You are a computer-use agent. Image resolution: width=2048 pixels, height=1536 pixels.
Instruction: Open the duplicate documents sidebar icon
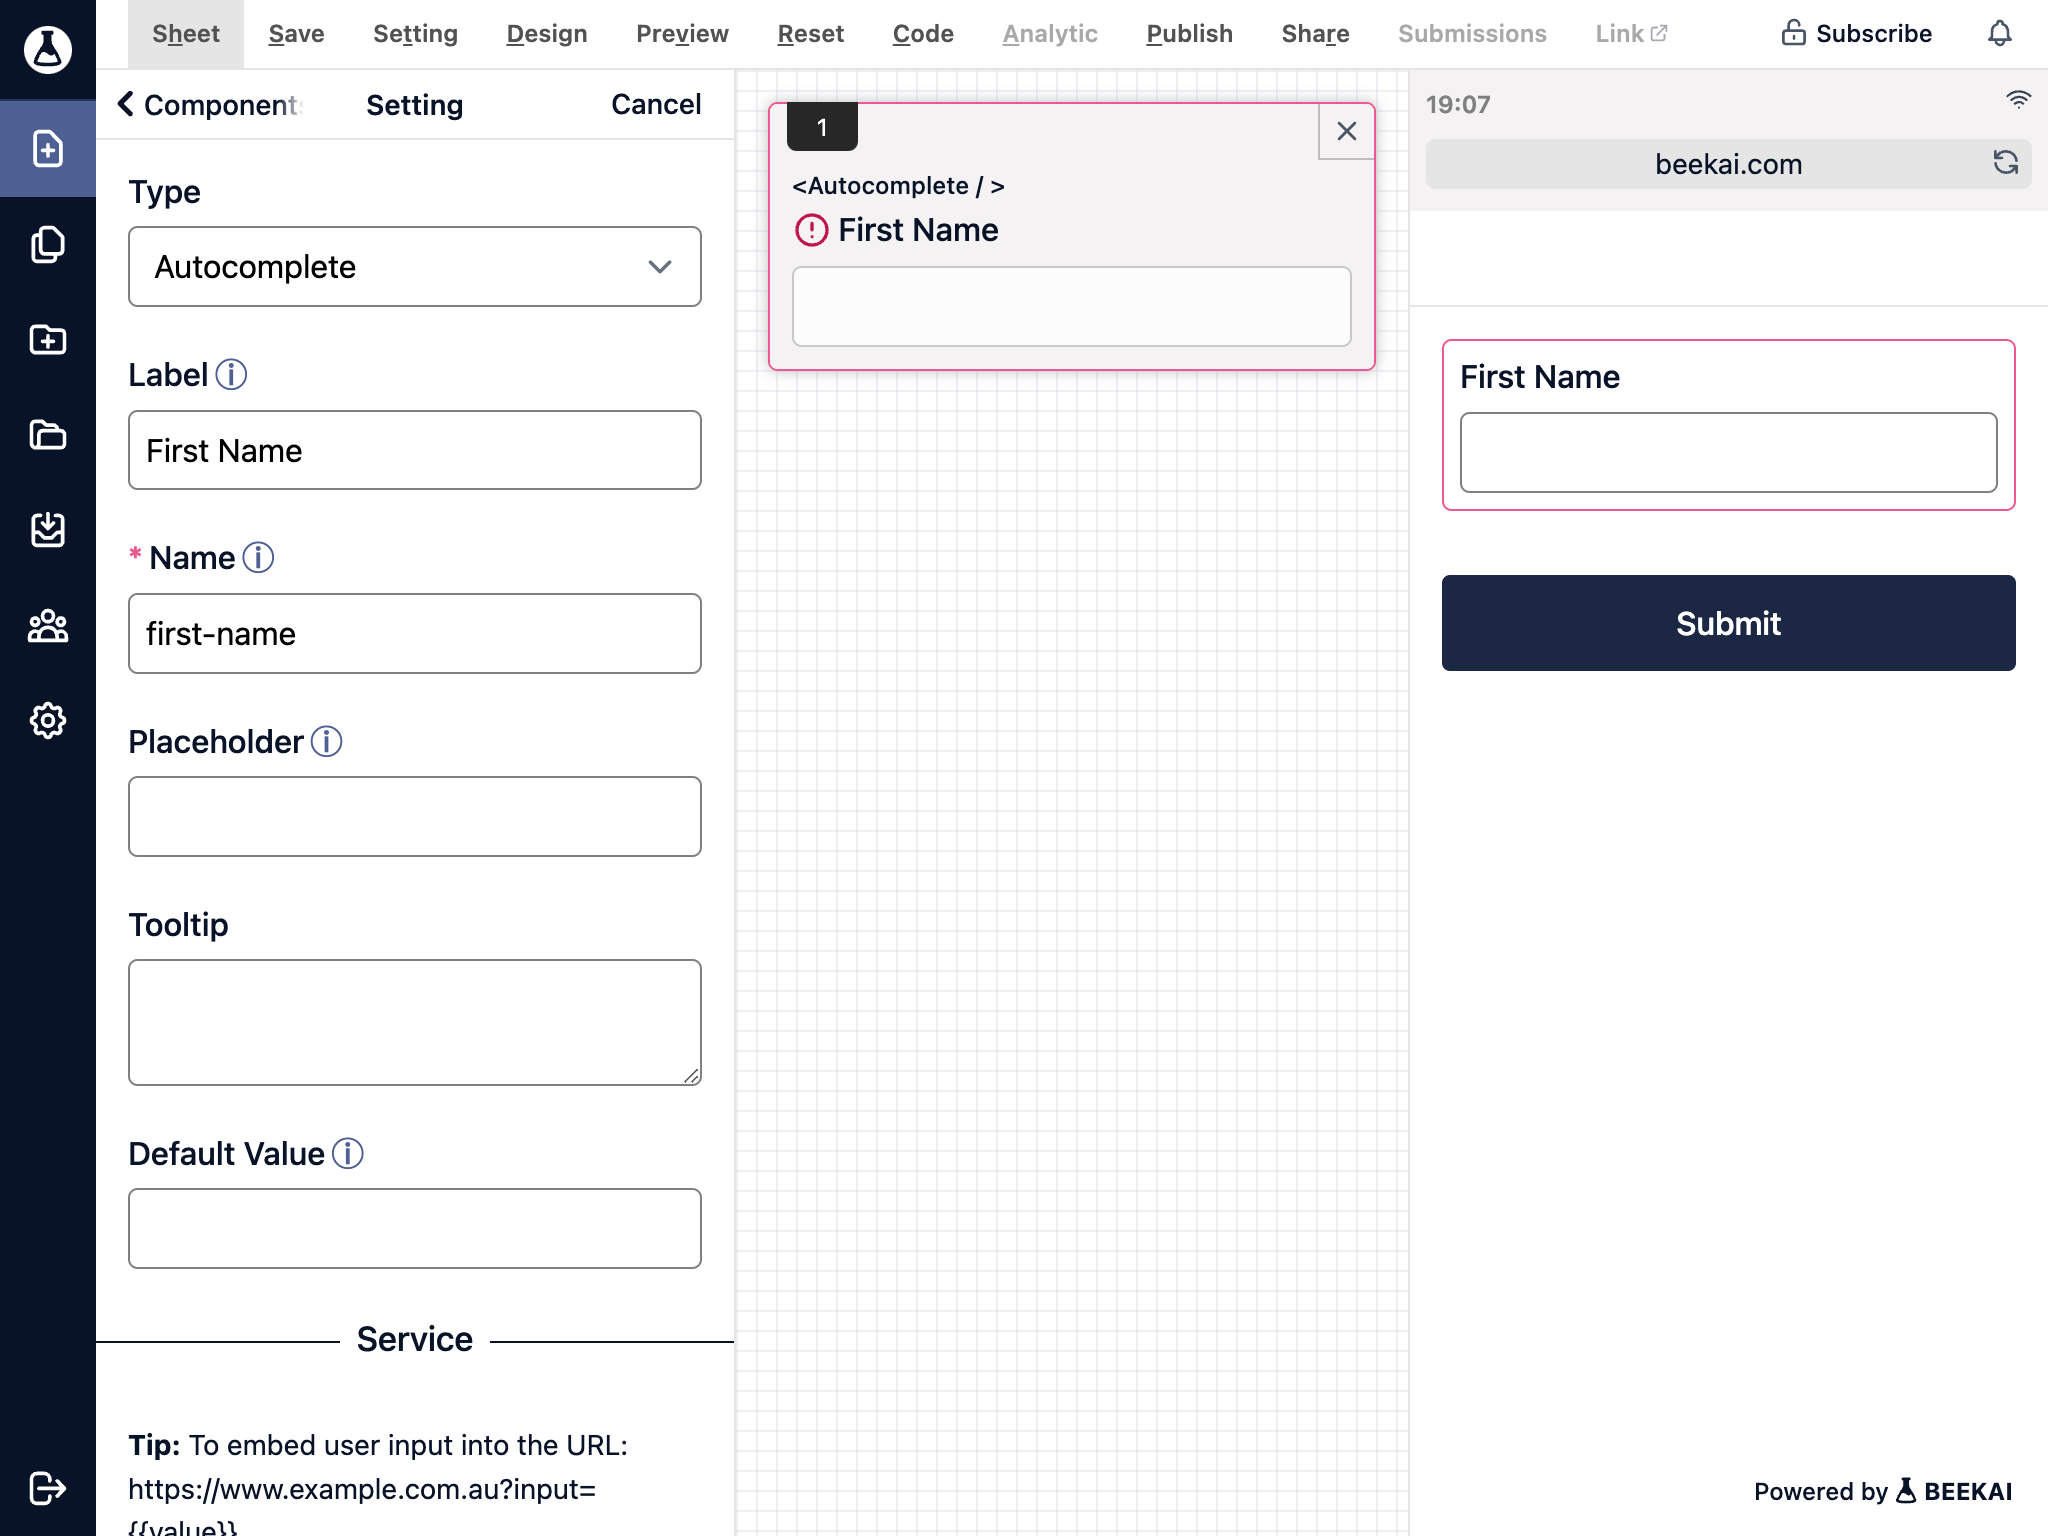pos(48,244)
